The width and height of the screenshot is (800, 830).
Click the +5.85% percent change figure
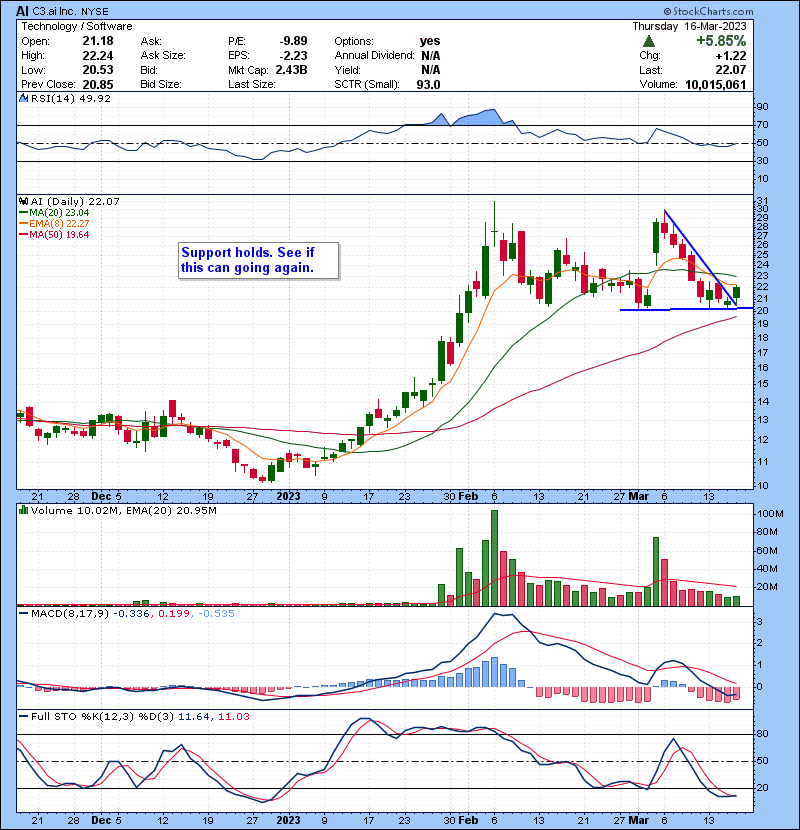[x=721, y=41]
